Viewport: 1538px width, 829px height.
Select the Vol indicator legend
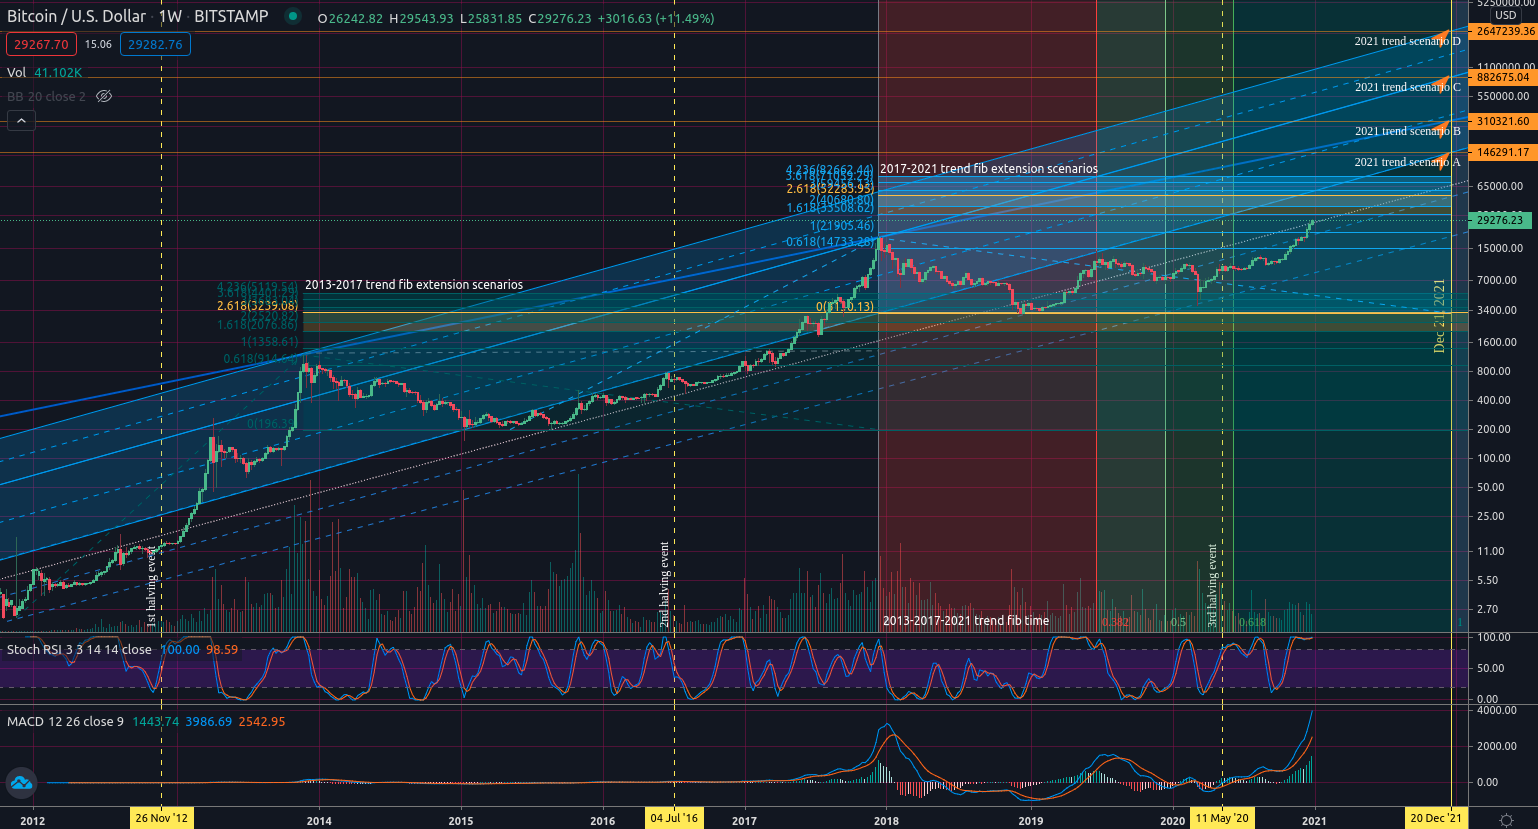16,73
